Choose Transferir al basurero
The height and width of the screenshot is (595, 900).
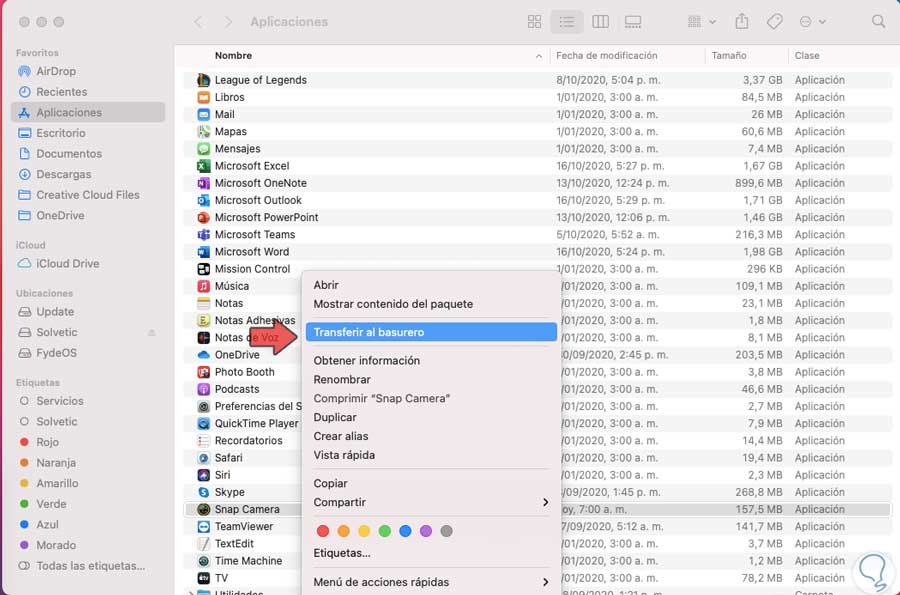click(431, 332)
